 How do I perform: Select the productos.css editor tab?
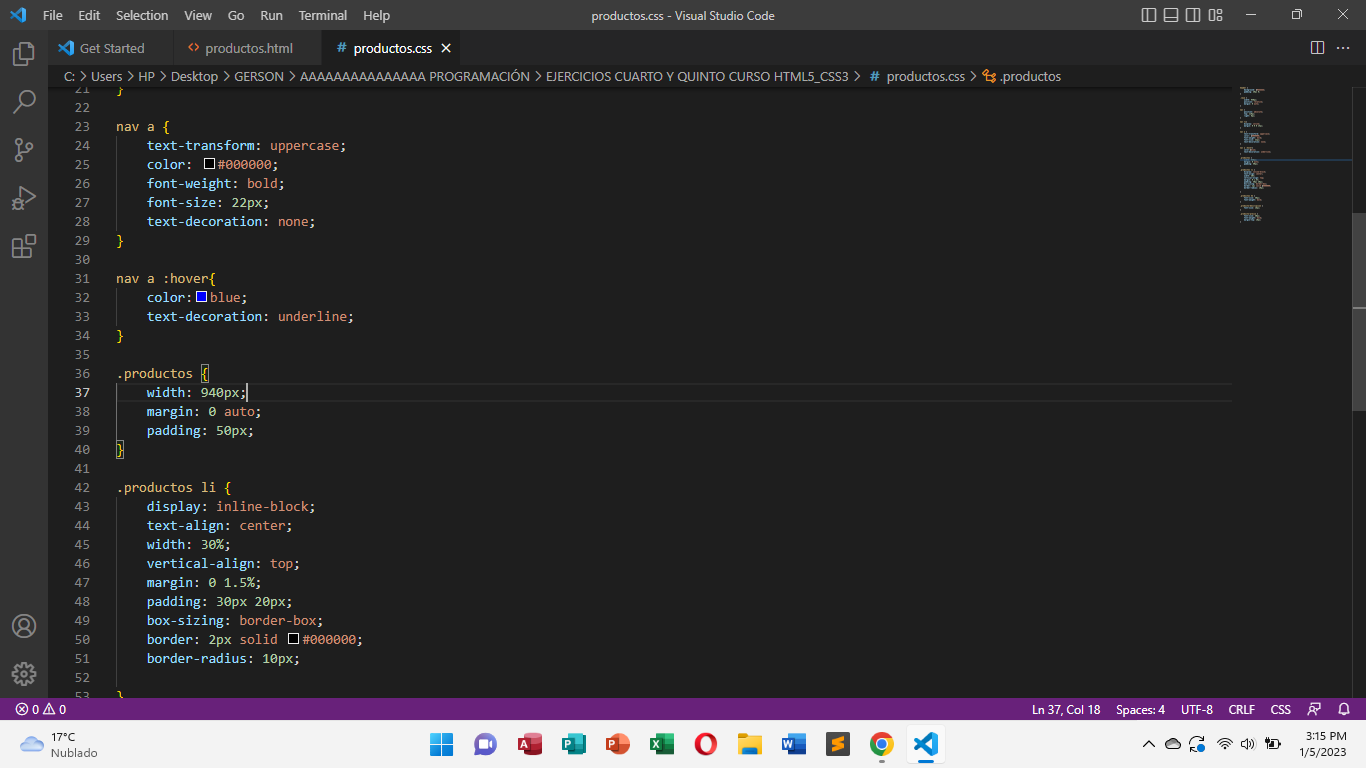click(x=392, y=48)
